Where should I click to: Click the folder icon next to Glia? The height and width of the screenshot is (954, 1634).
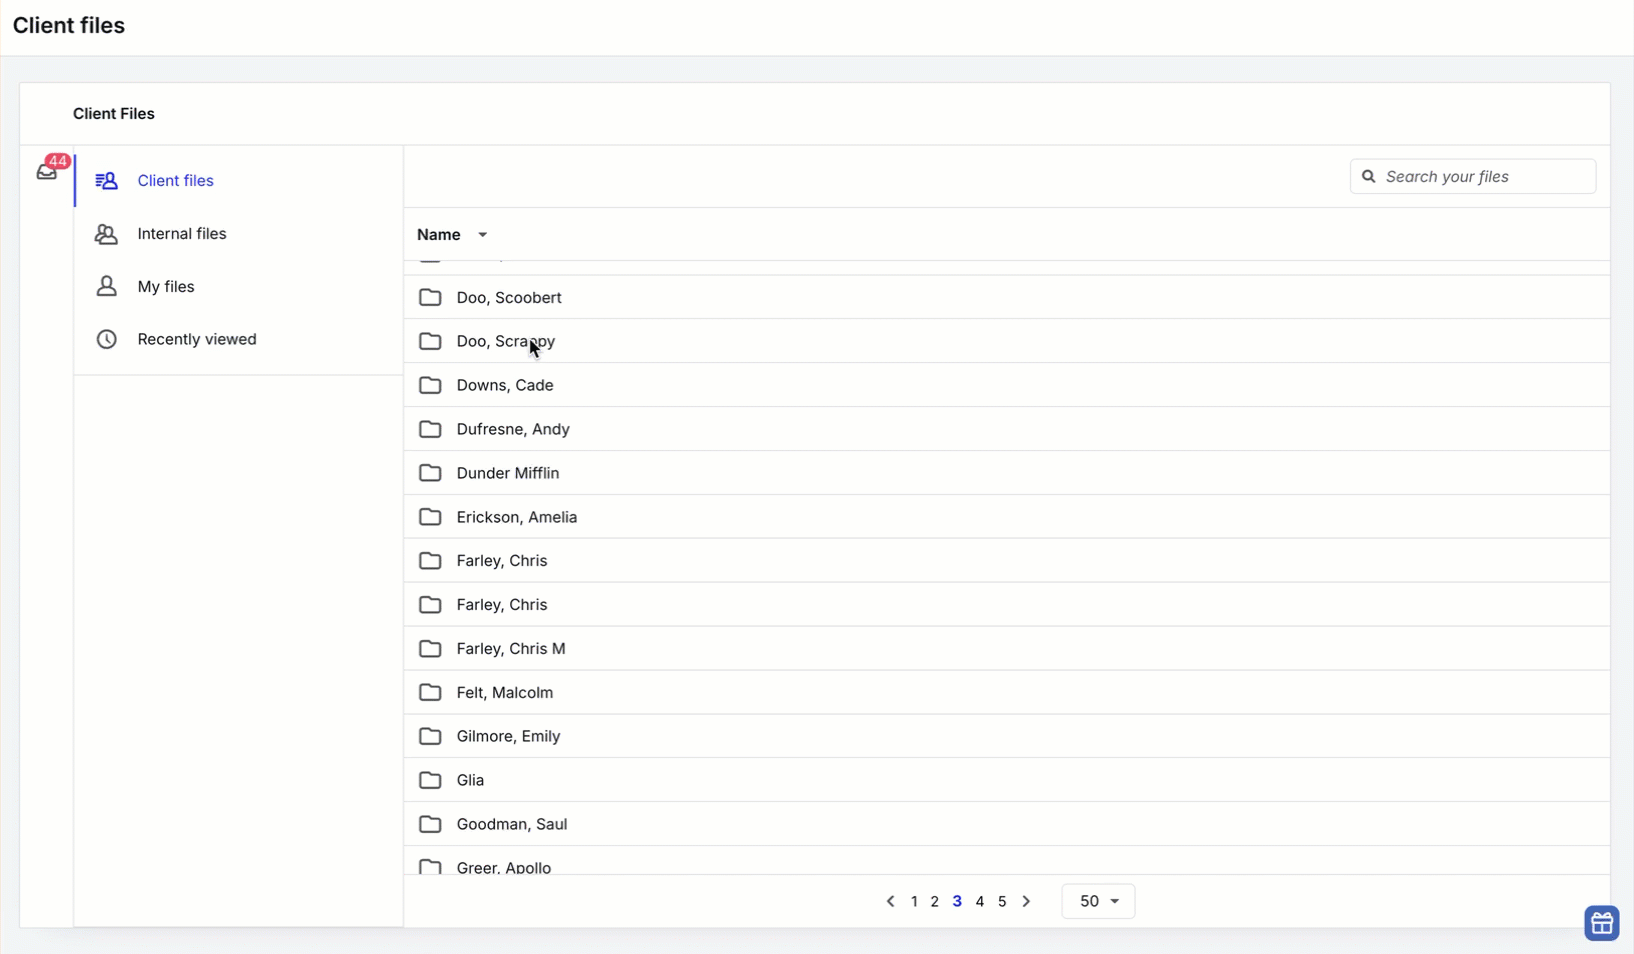pyautogui.click(x=430, y=780)
